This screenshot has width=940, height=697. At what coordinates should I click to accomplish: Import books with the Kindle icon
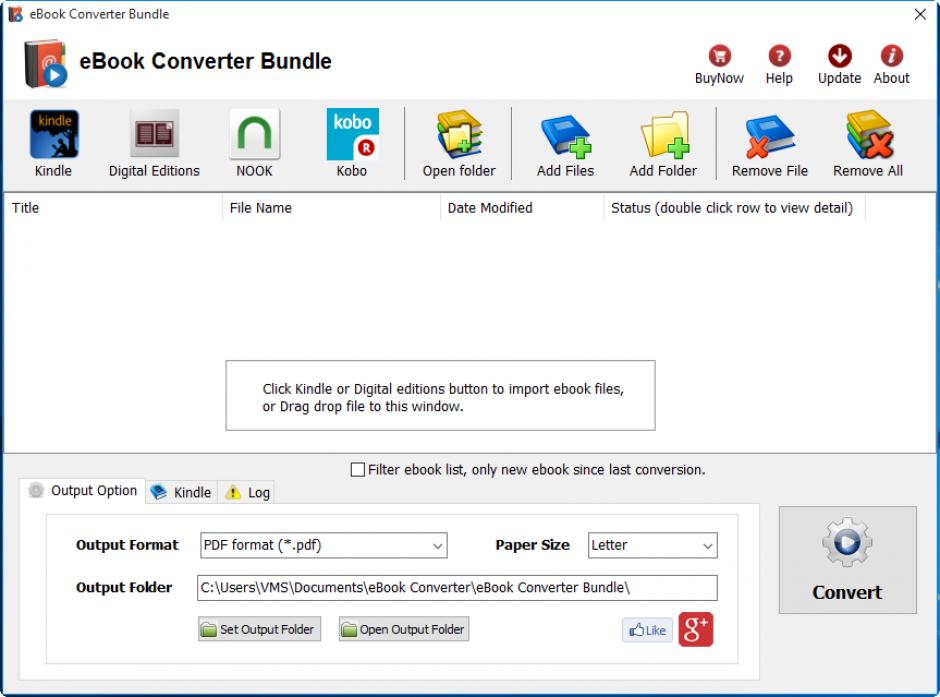(54, 144)
